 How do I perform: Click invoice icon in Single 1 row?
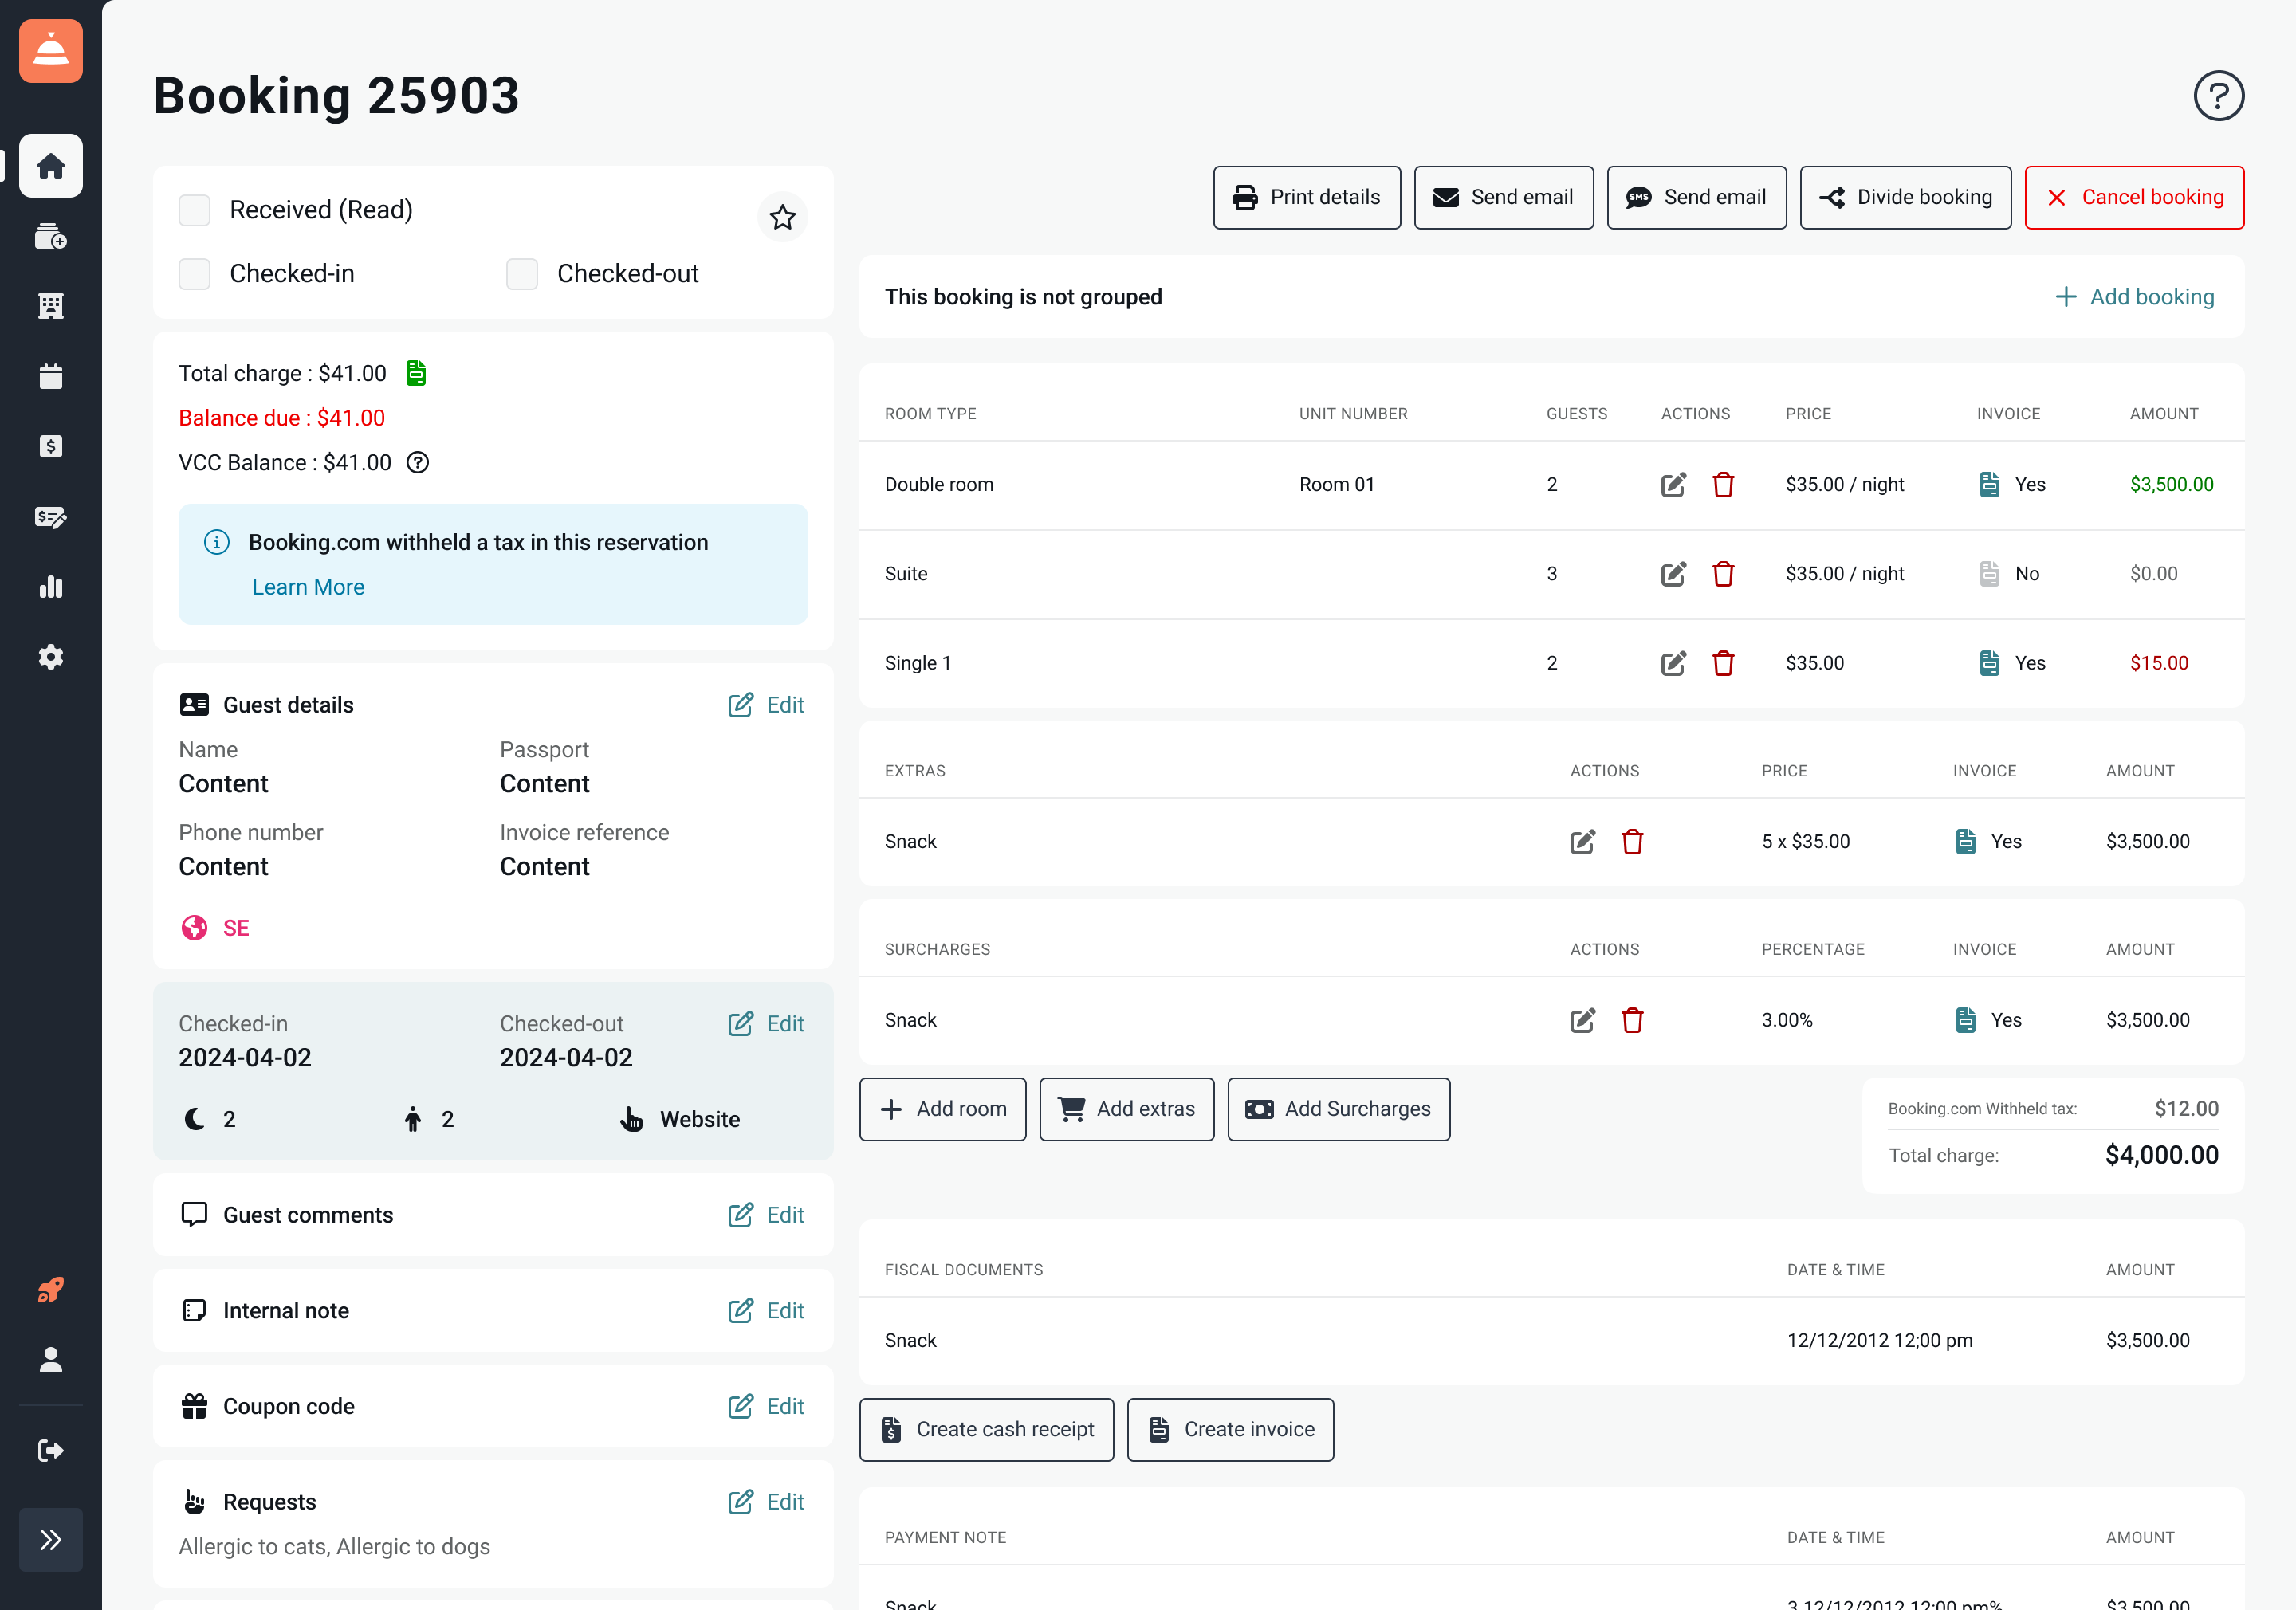(x=1989, y=663)
